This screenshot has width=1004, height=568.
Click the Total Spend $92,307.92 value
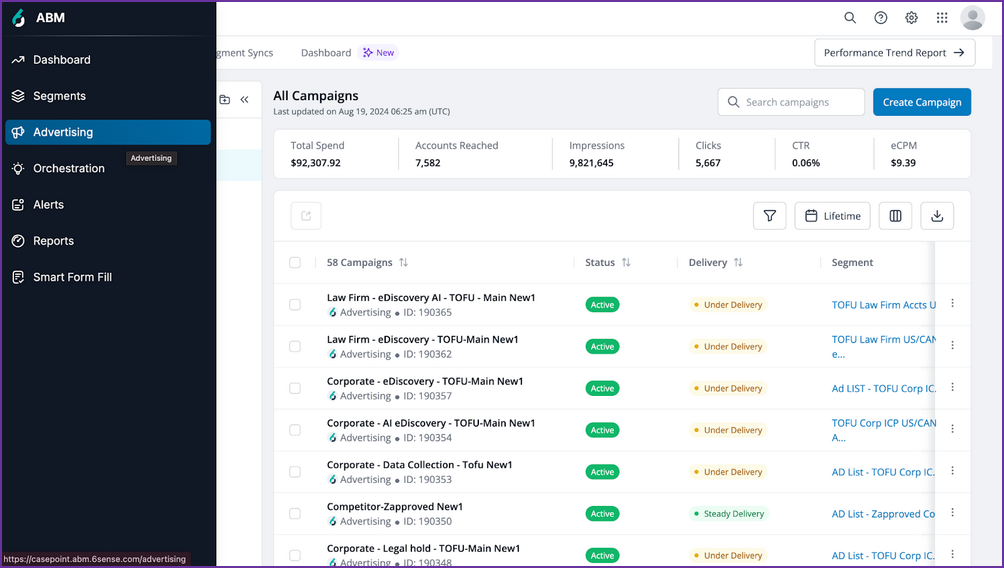(x=316, y=163)
